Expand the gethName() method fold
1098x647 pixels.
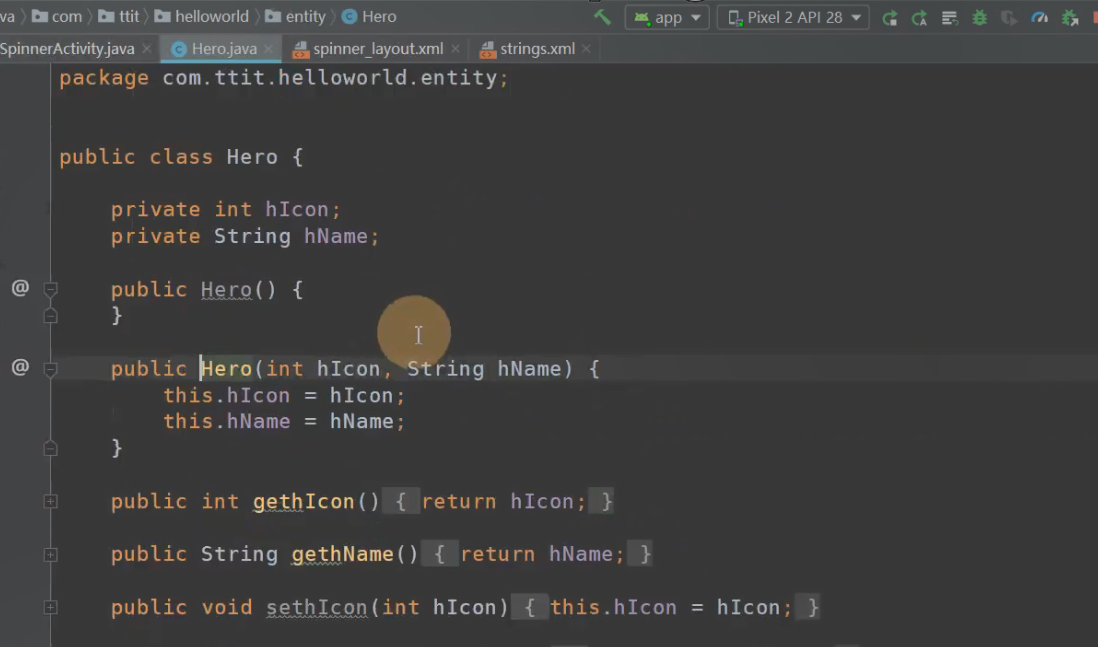click(50, 555)
